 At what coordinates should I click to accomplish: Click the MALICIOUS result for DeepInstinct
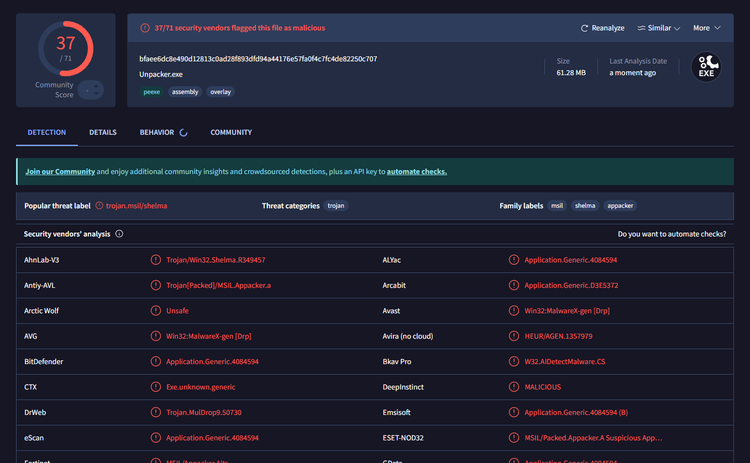[x=543, y=386]
